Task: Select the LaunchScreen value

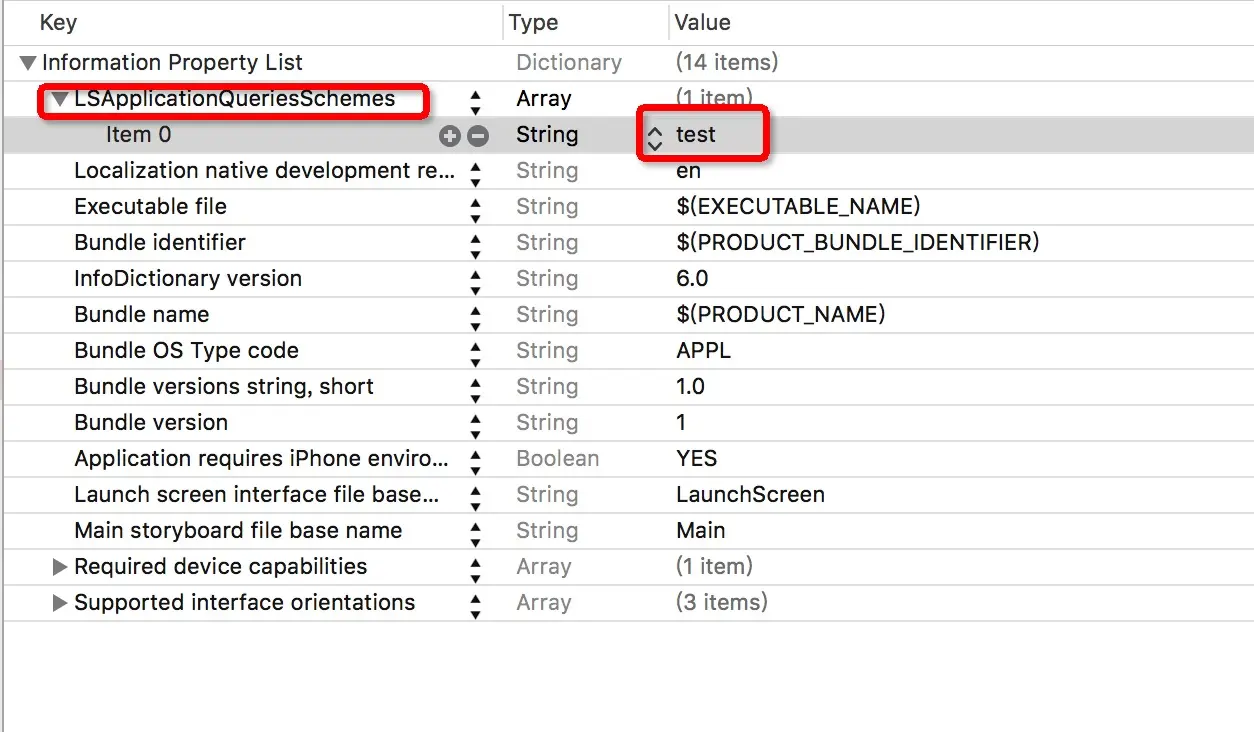Action: (x=750, y=495)
